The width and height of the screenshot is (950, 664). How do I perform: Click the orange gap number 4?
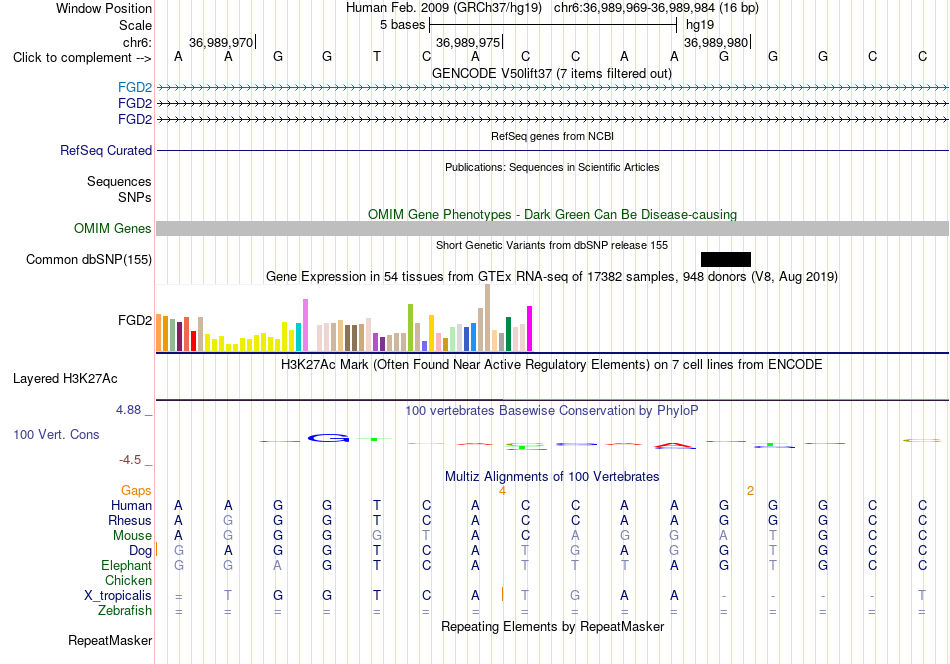(x=502, y=491)
